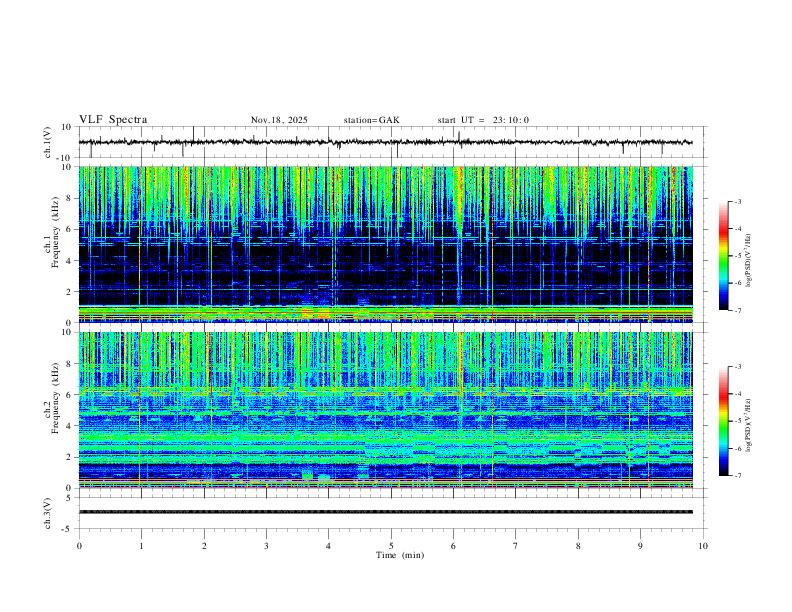Click the 'station=GAK' label
The image size is (792, 612).
pos(371,120)
